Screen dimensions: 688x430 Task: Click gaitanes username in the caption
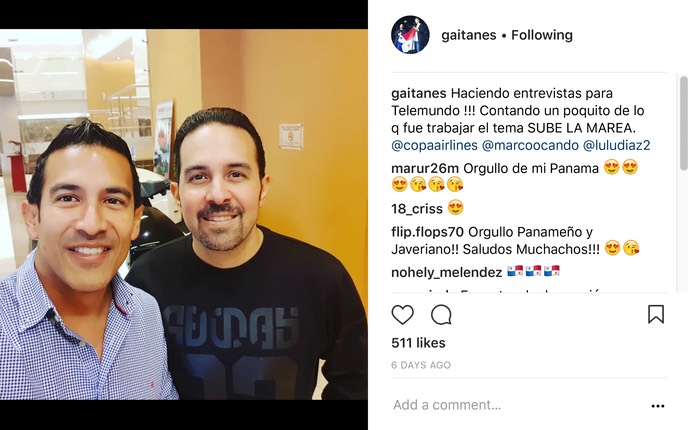tap(419, 93)
